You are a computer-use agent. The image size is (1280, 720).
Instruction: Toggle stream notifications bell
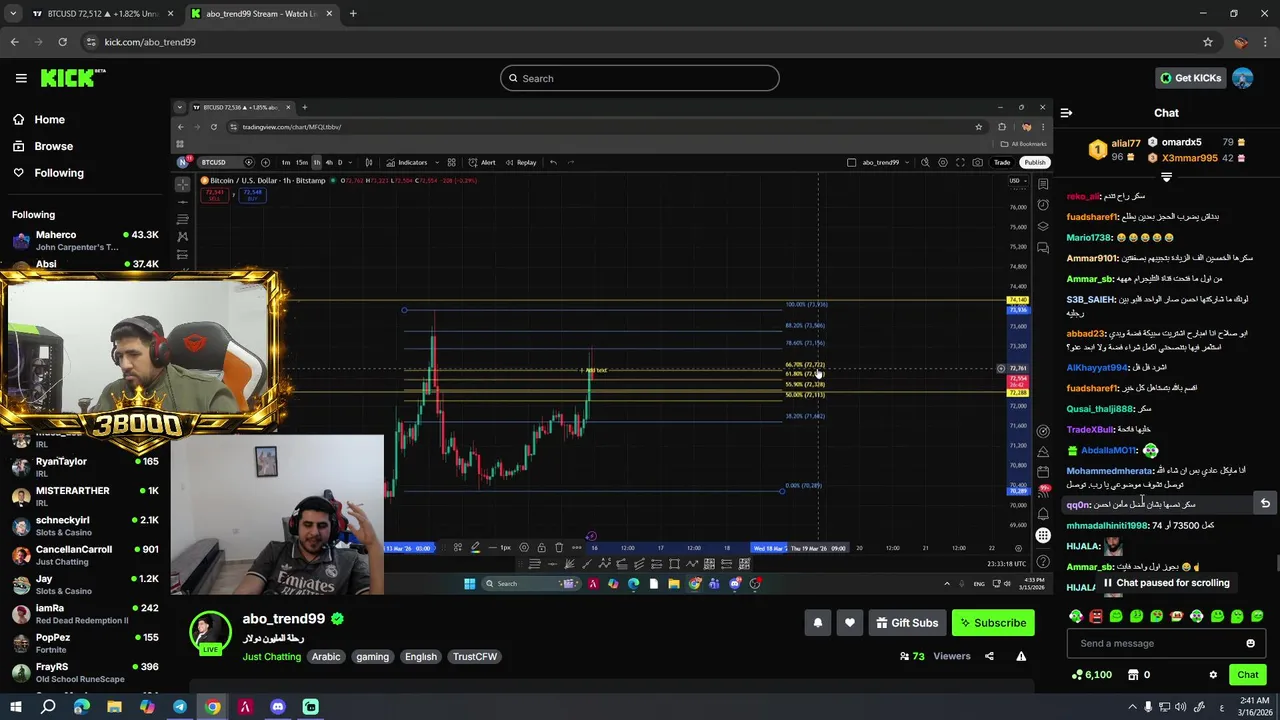[x=818, y=623]
